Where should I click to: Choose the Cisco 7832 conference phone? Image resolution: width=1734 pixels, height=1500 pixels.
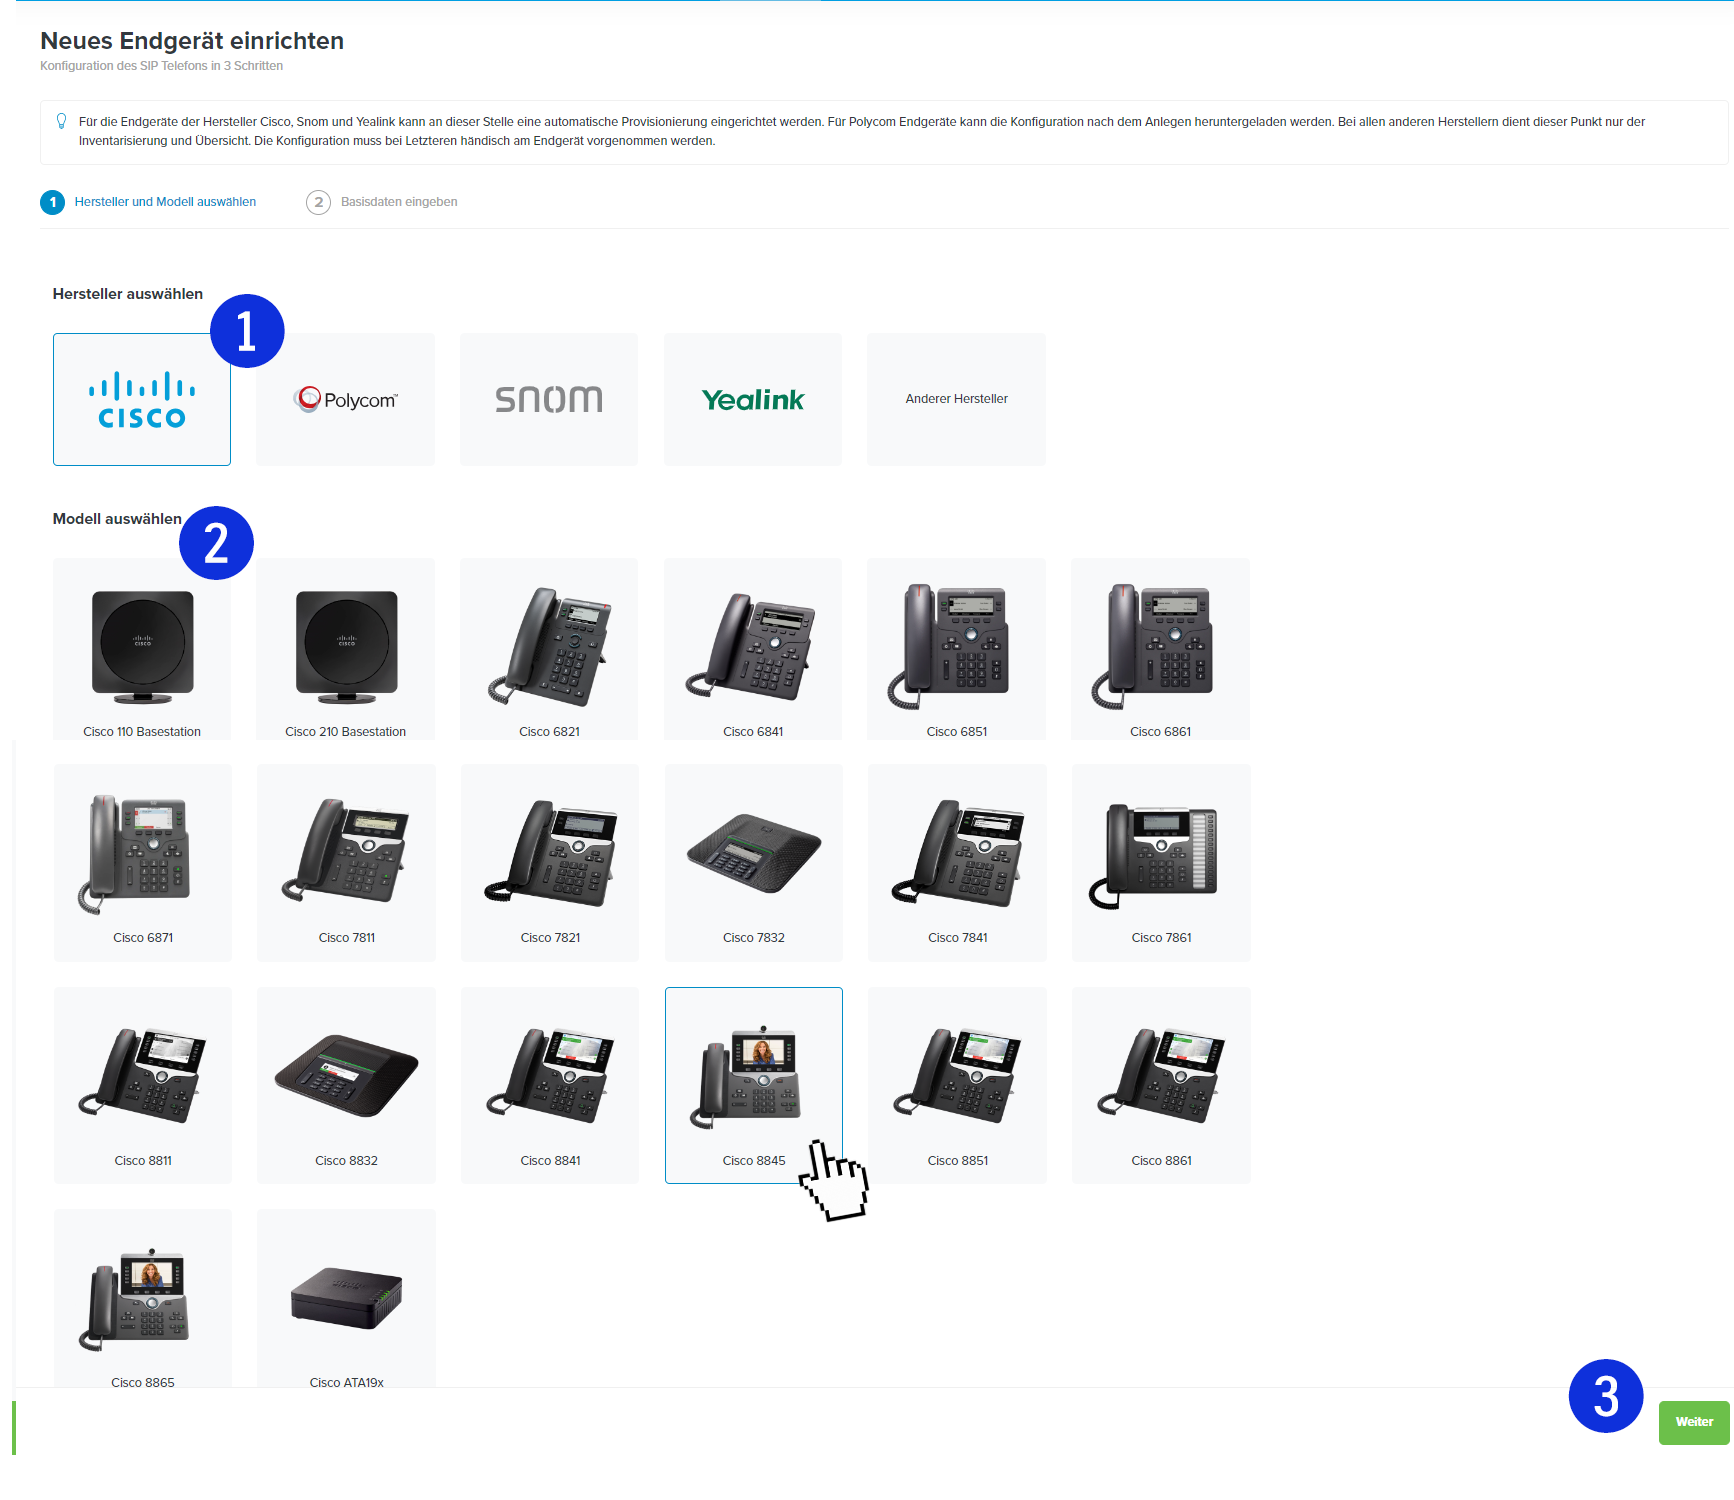tap(754, 862)
